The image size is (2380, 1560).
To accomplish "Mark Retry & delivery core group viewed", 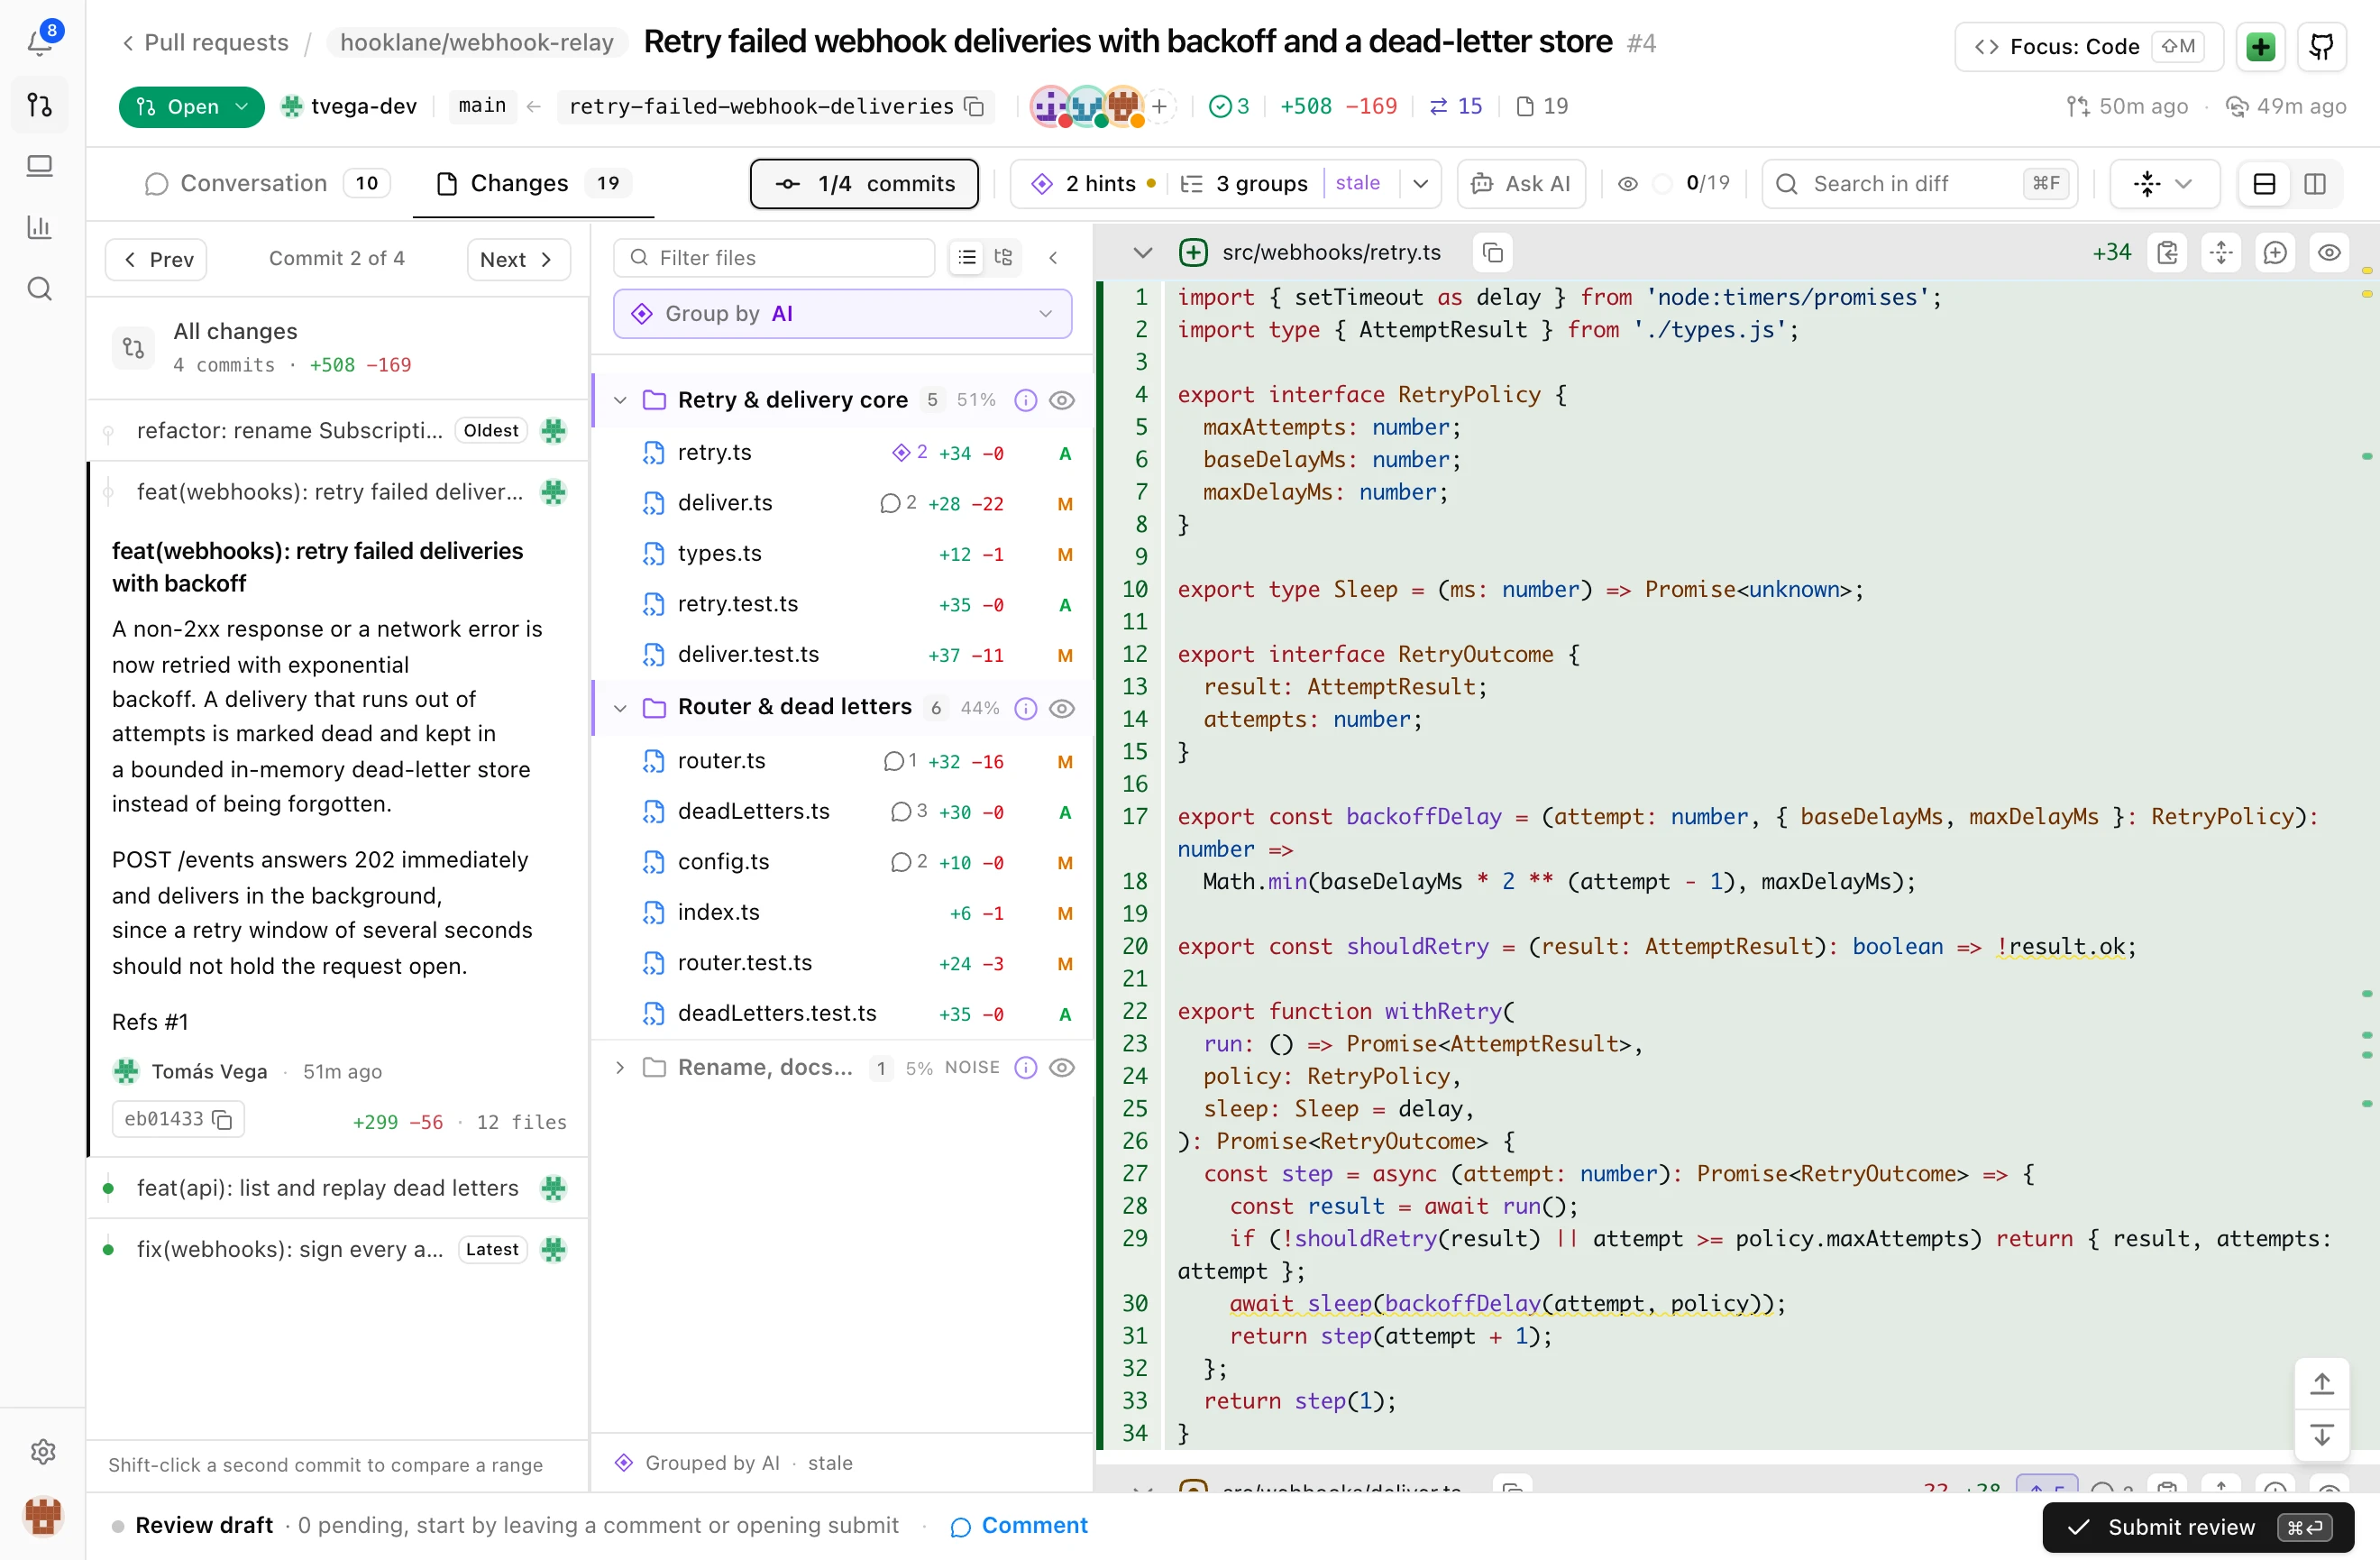I will 1062,400.
